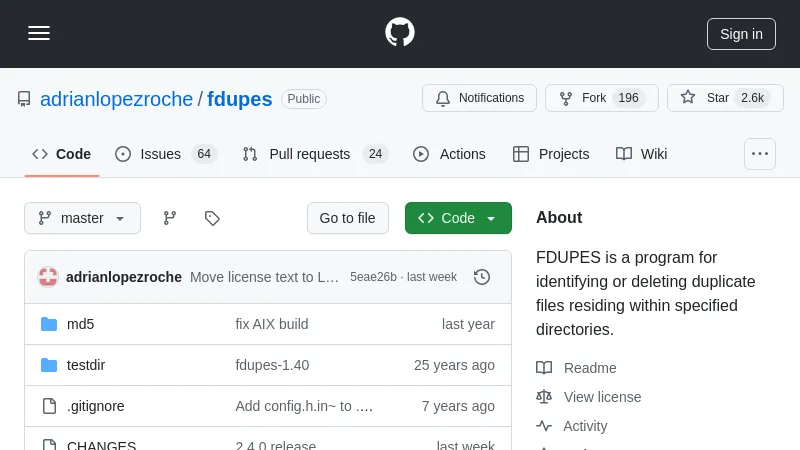This screenshot has width=800, height=450.
Task: Click adrianlopezroche's avatar in commit row
Action: coord(48,277)
